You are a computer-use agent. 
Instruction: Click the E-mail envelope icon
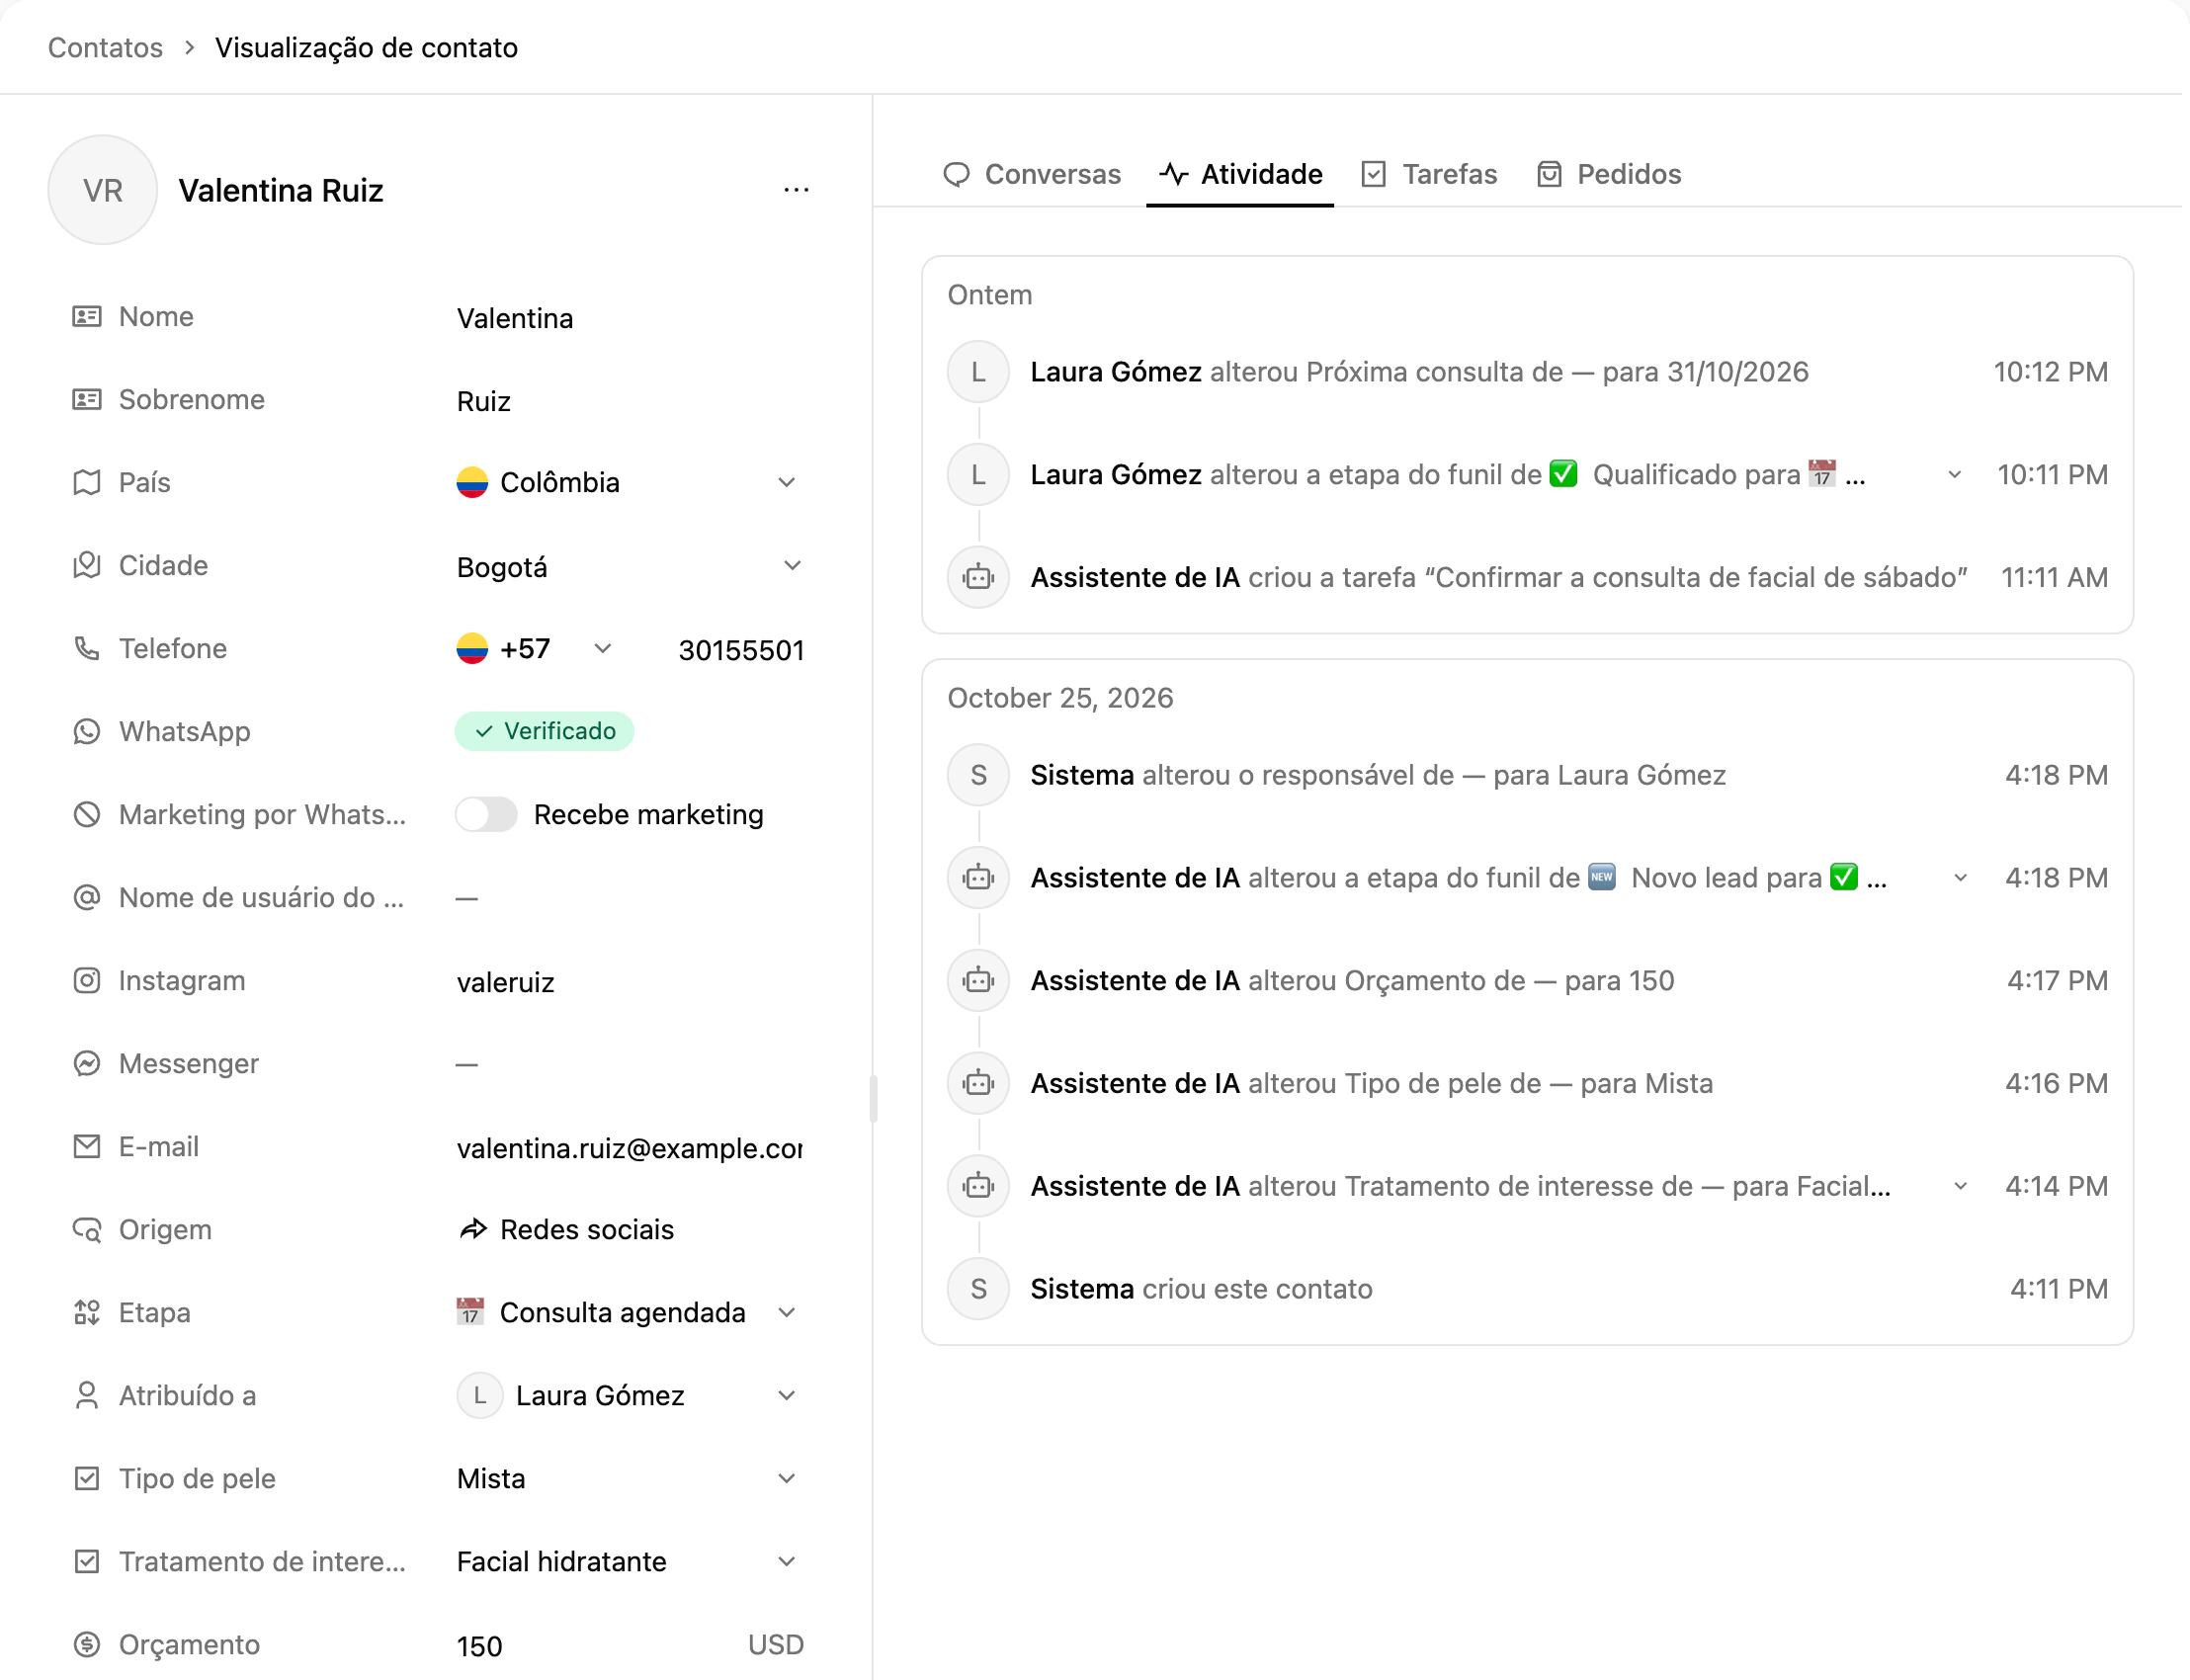(87, 1147)
